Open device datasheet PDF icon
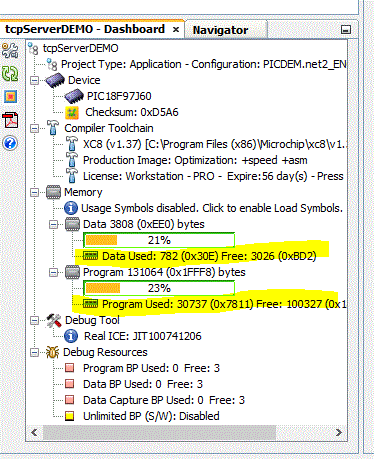Image resolution: width=374 pixels, height=459 pixels. coord(10,120)
